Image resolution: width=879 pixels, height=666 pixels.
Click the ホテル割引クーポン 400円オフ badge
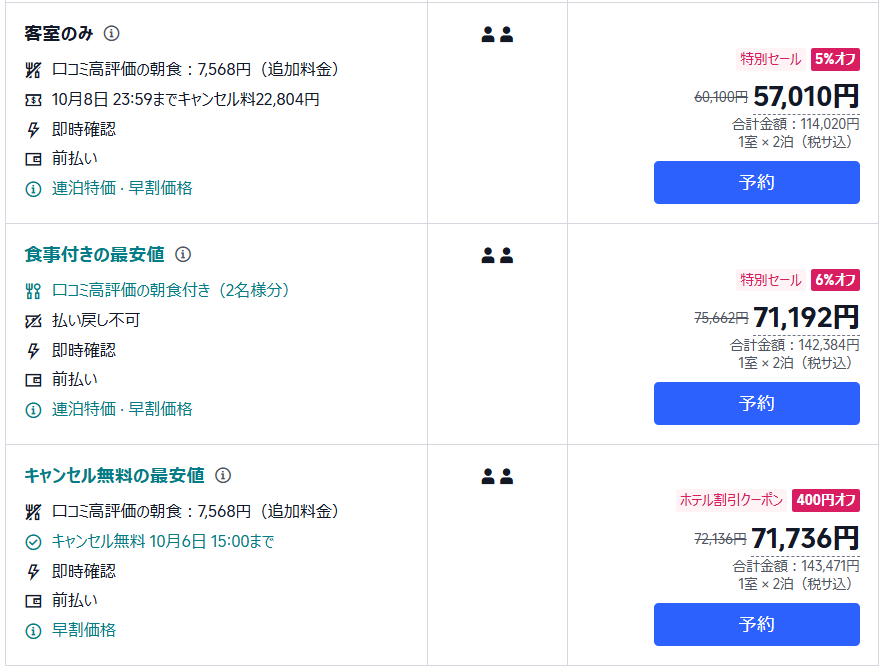[768, 500]
